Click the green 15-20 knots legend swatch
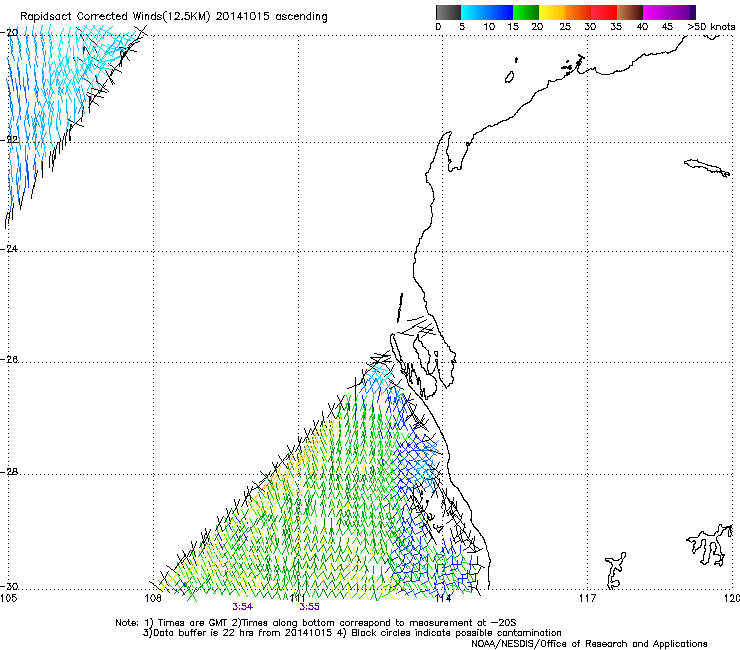This screenshot has height=650, width=740. 526,12
